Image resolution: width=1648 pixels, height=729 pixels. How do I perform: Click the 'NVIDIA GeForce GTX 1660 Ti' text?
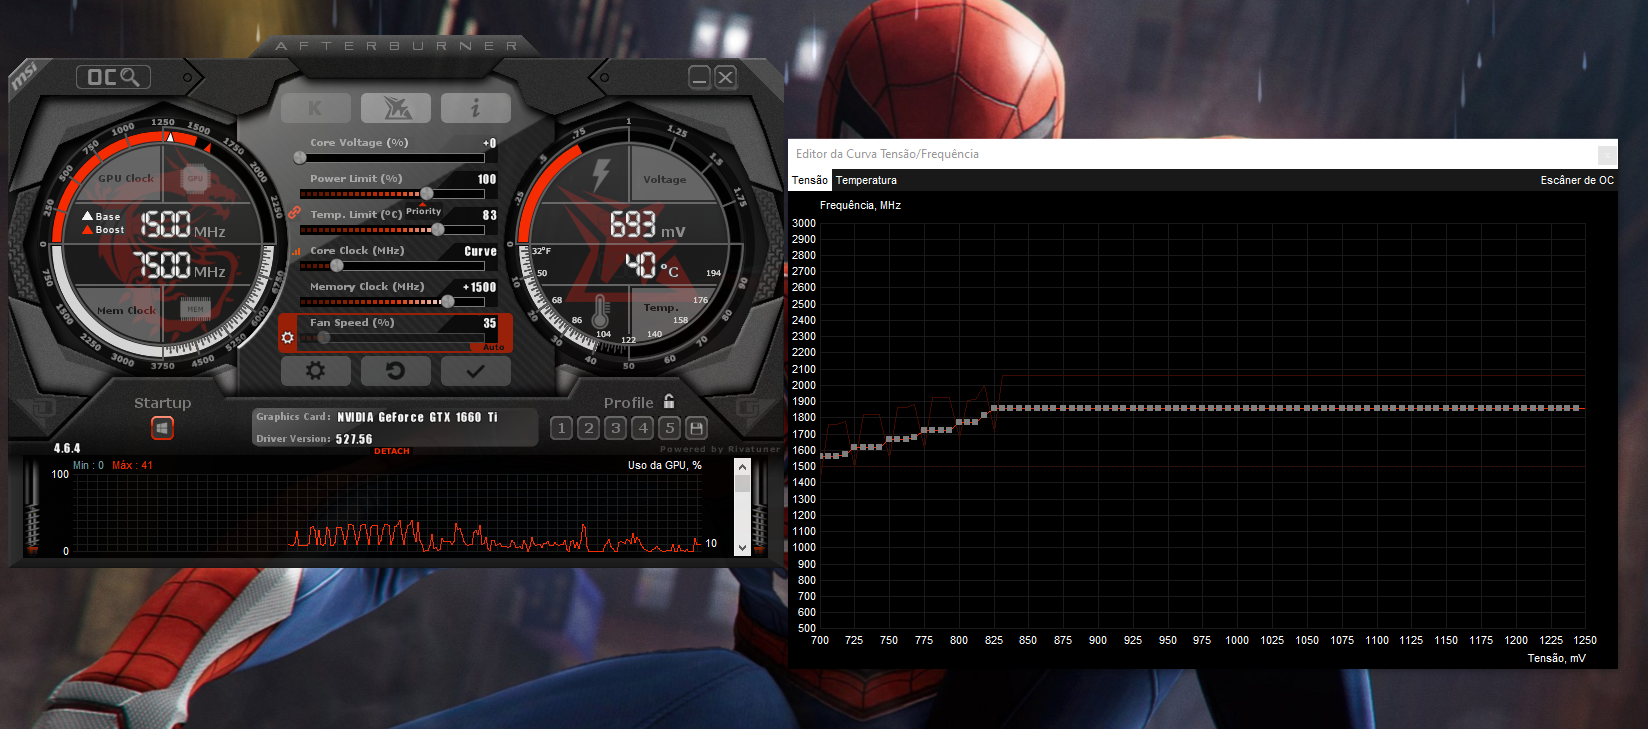click(417, 417)
